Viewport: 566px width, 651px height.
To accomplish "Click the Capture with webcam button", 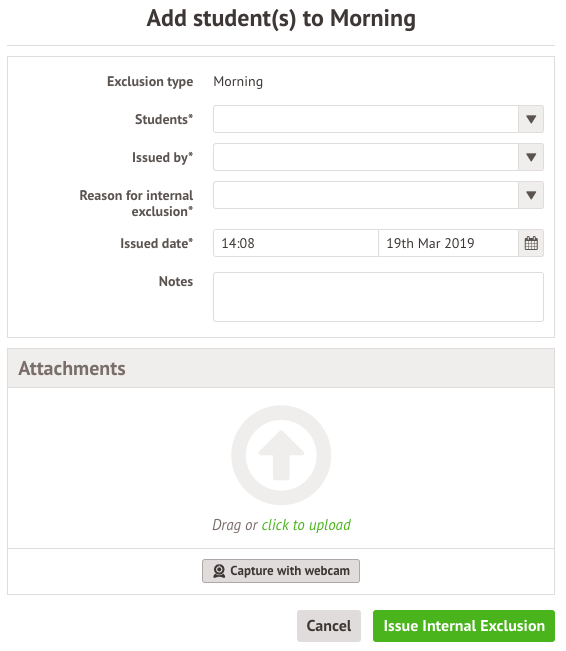I will 281,571.
